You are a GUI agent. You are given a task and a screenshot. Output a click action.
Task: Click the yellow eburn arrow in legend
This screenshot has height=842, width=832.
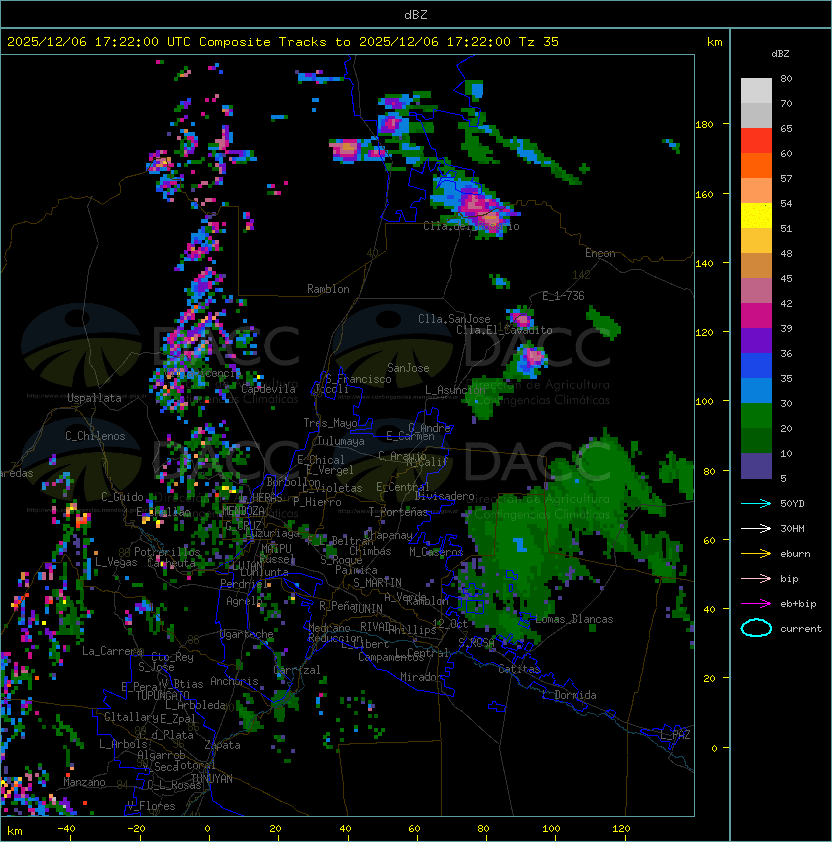pyautogui.click(x=756, y=554)
